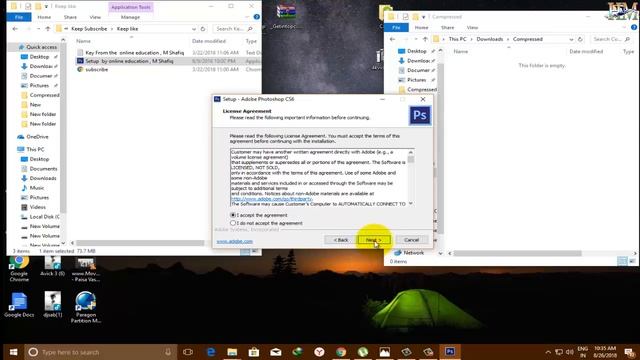Select Paragon Partition Manager desktop icon
Screen dimensions: 640x360
pyautogui.click(x=86, y=307)
